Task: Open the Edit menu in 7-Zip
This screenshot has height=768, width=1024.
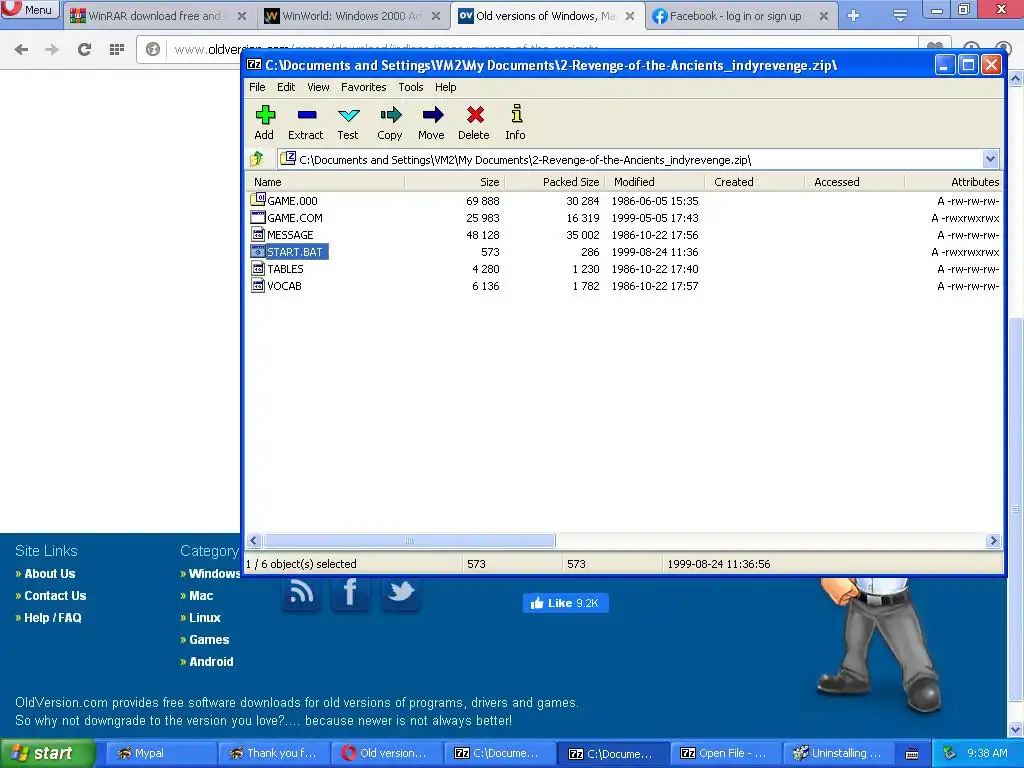Action: click(x=286, y=87)
